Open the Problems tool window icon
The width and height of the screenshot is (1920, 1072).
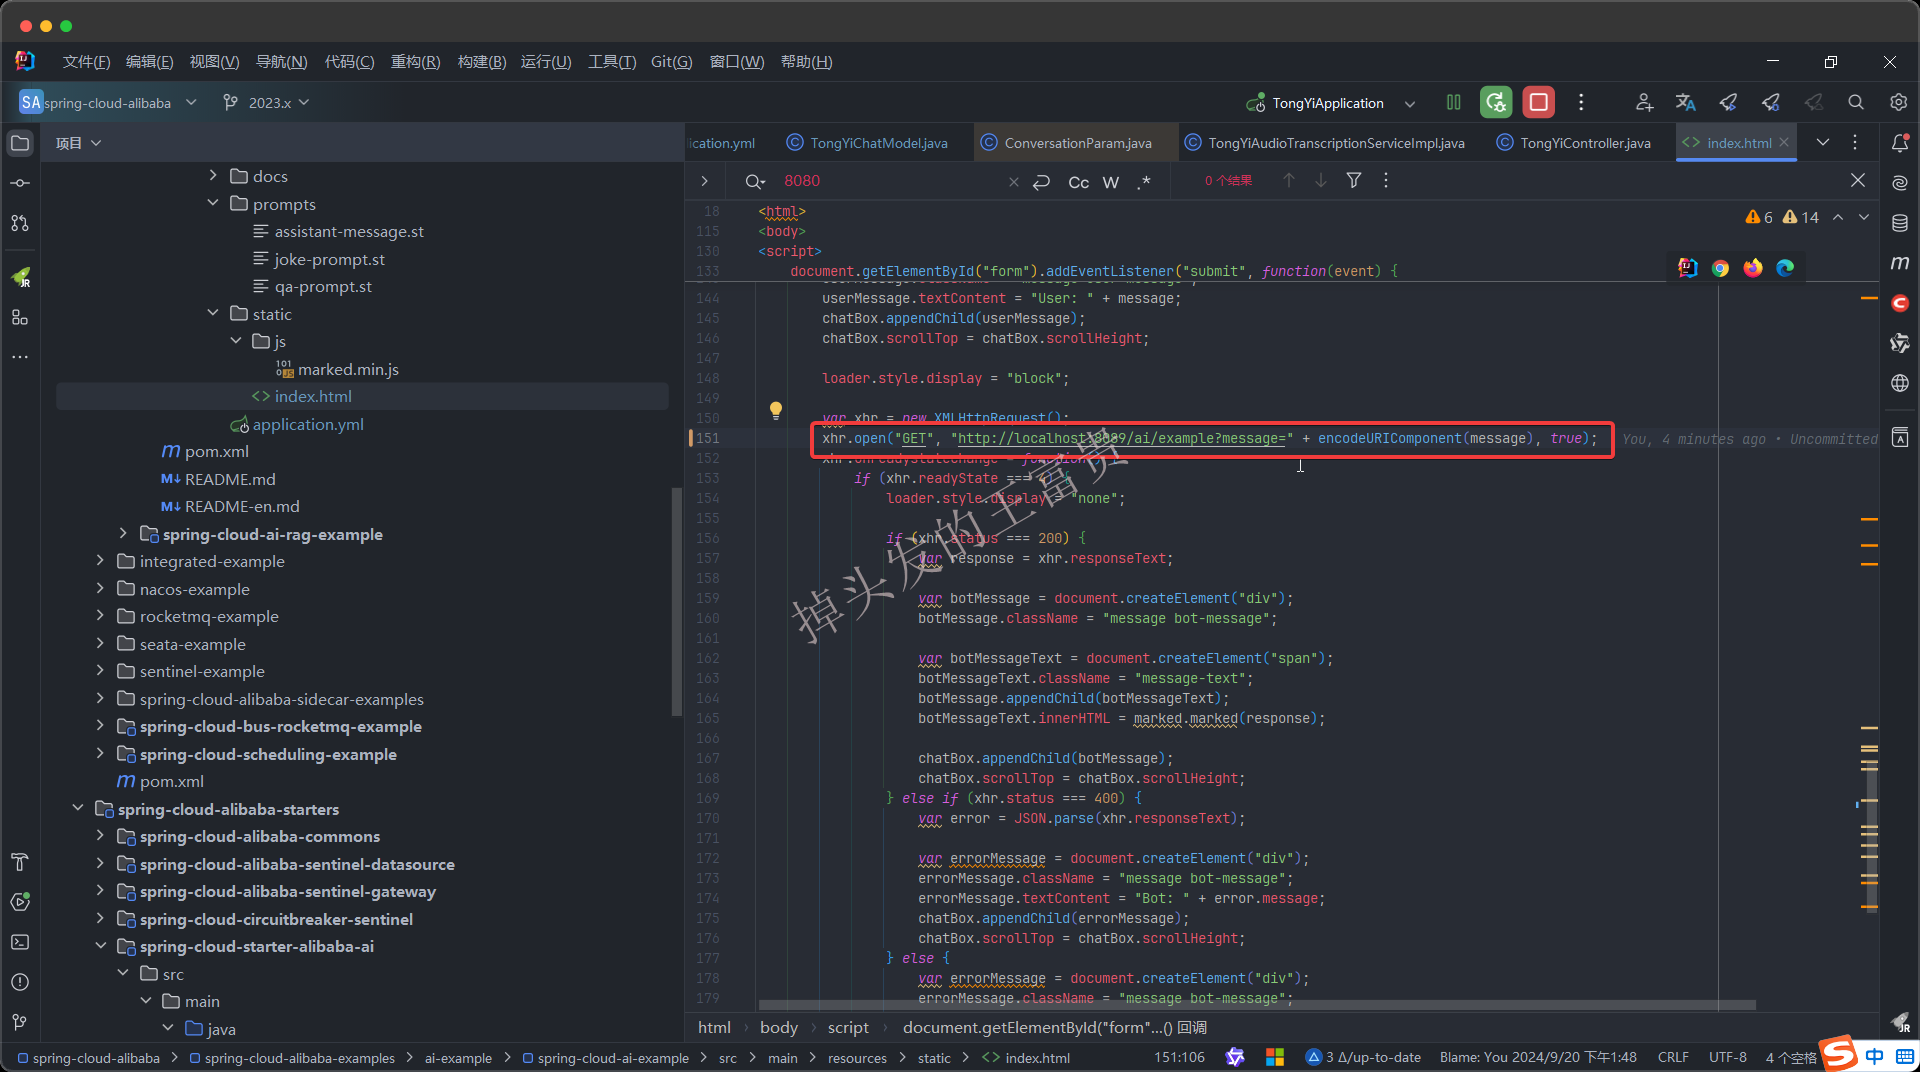click(20, 982)
